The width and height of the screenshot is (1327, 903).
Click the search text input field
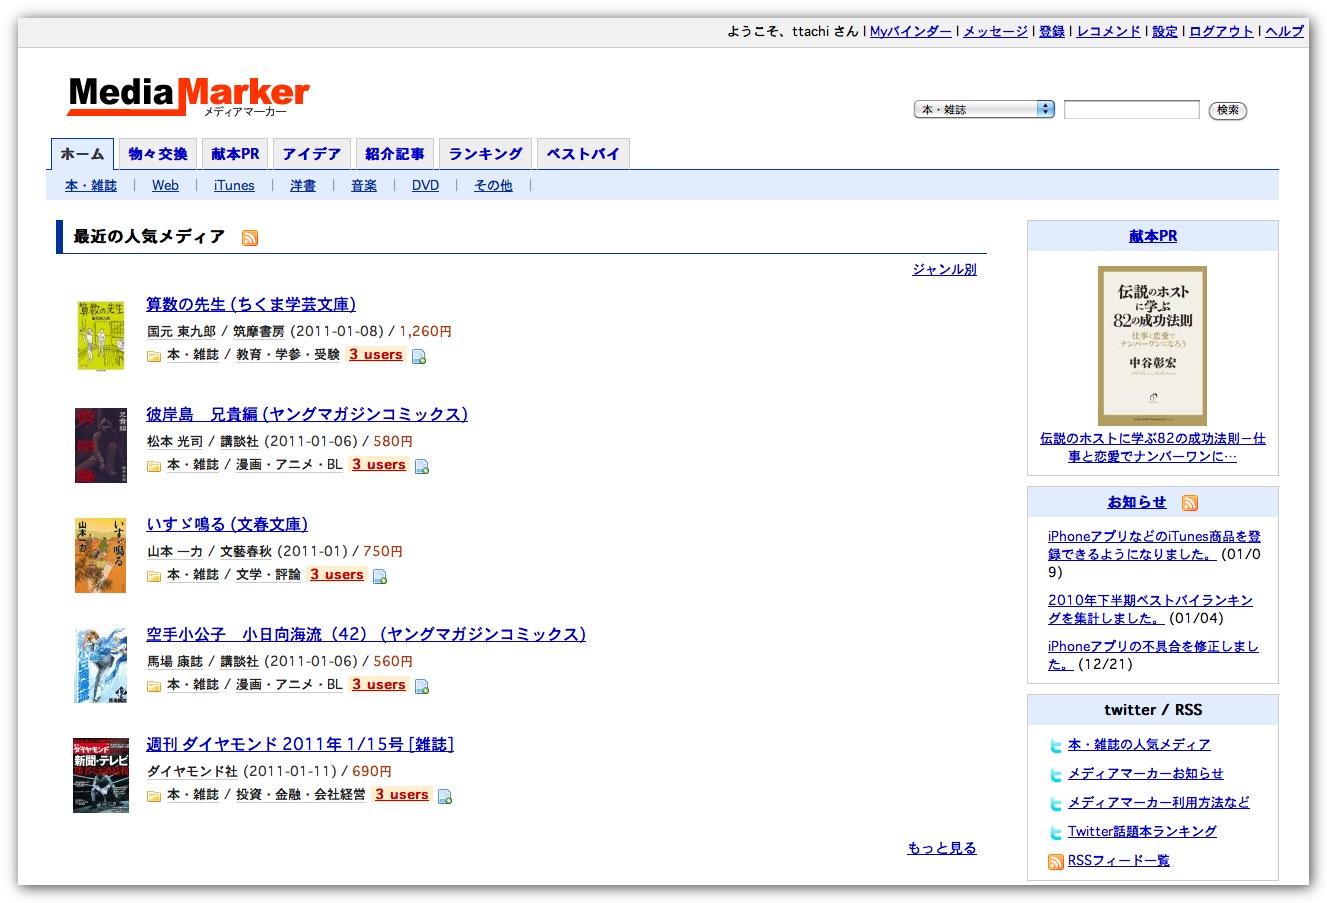(x=1131, y=110)
